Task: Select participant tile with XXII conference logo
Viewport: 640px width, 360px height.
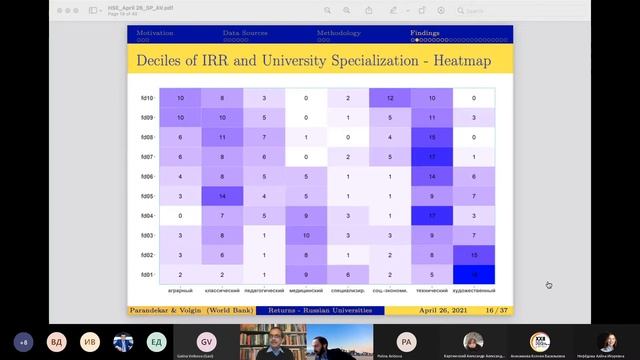Action: [540, 342]
